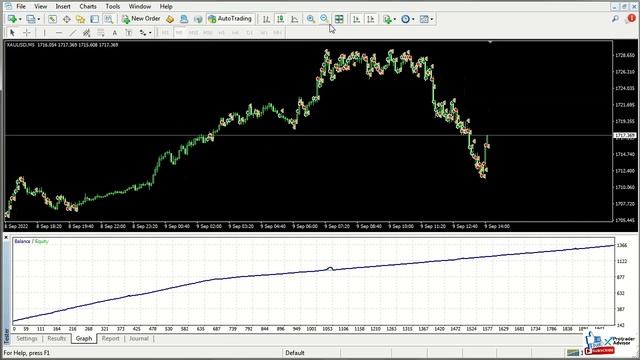Select the Trendline drawing tool
The width and height of the screenshot is (640, 360).
pyautogui.click(x=73, y=33)
